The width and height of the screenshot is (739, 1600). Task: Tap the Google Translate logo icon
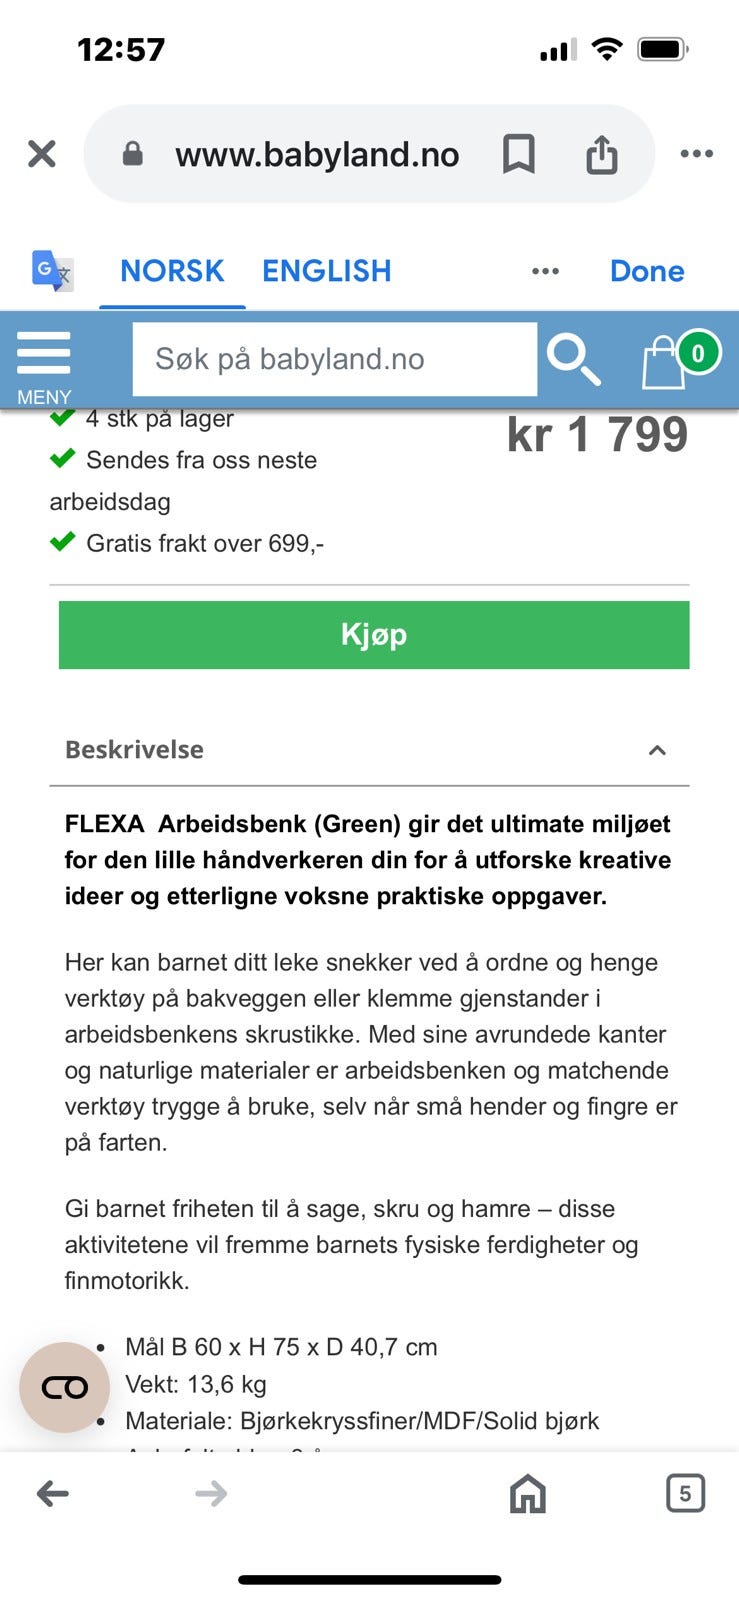click(52, 271)
